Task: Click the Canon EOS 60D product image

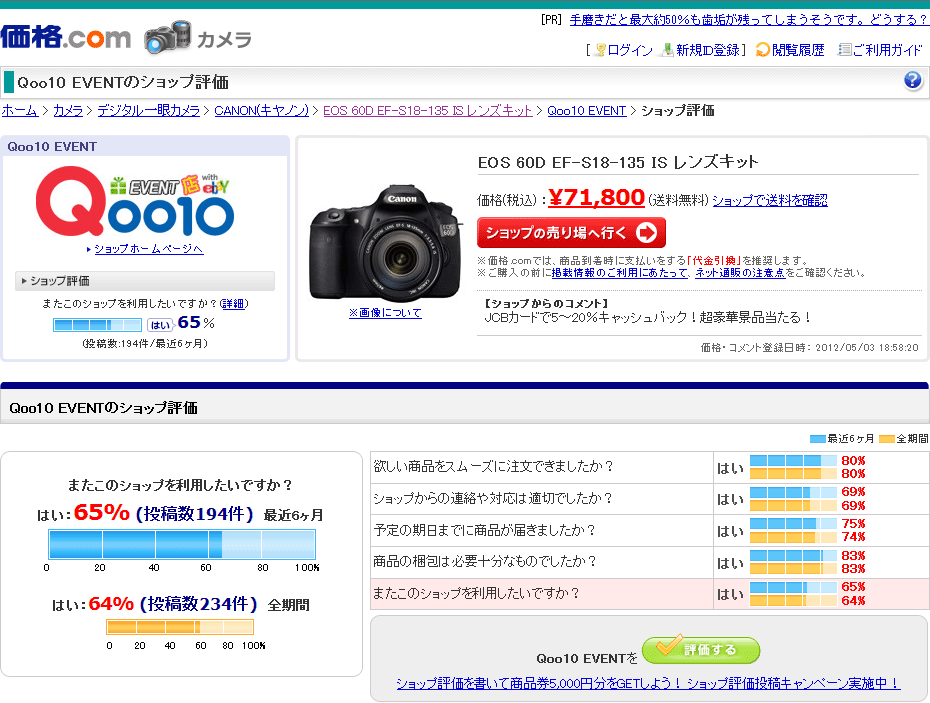Action: click(x=385, y=243)
